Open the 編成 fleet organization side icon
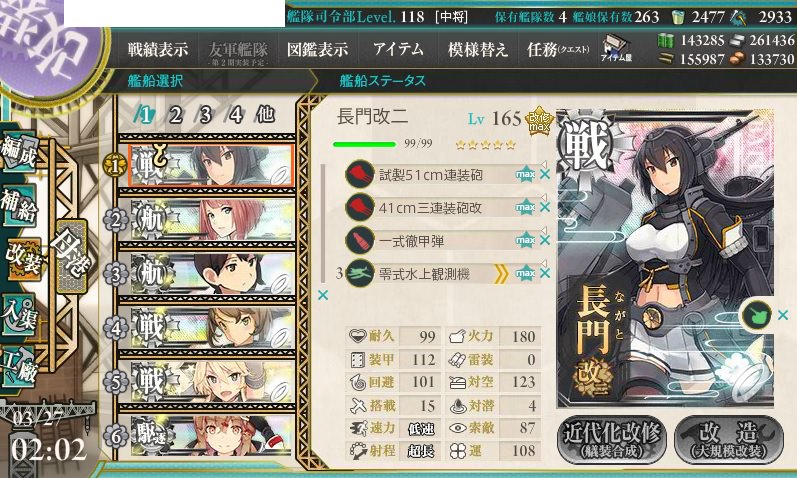The height and width of the screenshot is (478, 797). [x=19, y=151]
